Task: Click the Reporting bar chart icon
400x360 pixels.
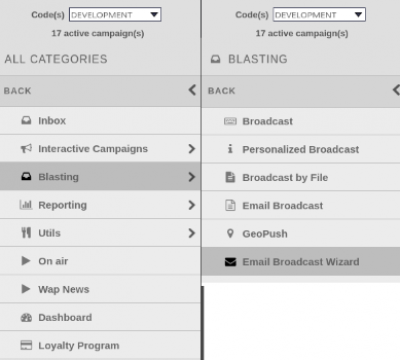Action: (x=26, y=205)
